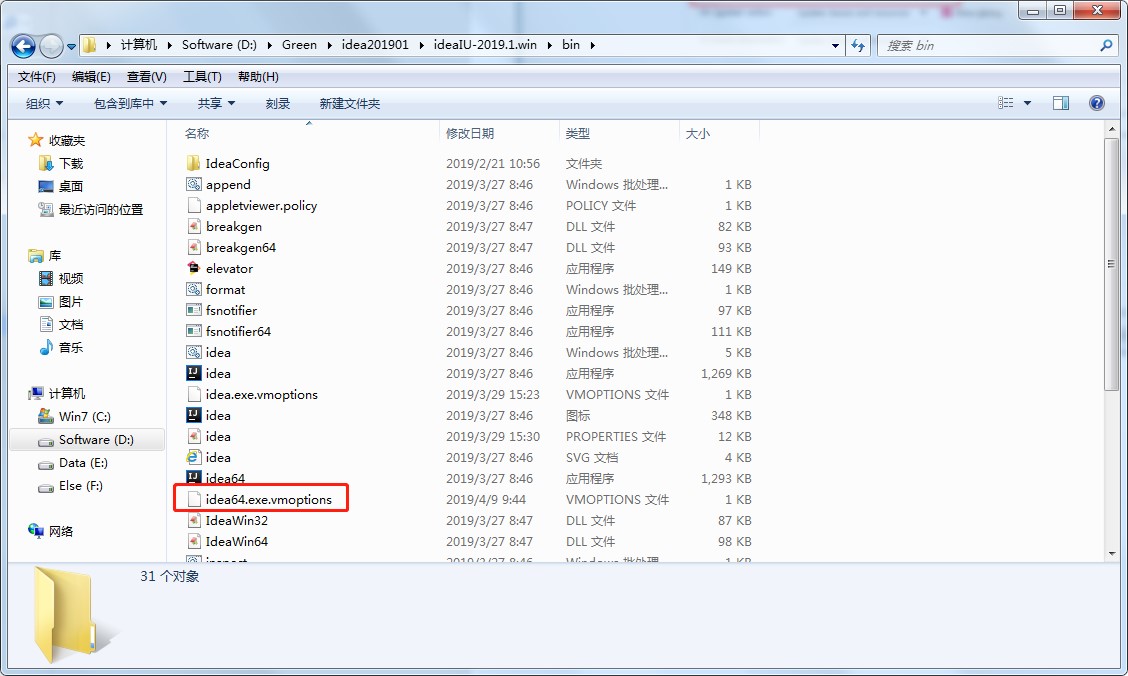The width and height of the screenshot is (1128, 676).
Task: Click ideaIU-2019.1.win breadcrumb segment
Action: click(x=485, y=45)
